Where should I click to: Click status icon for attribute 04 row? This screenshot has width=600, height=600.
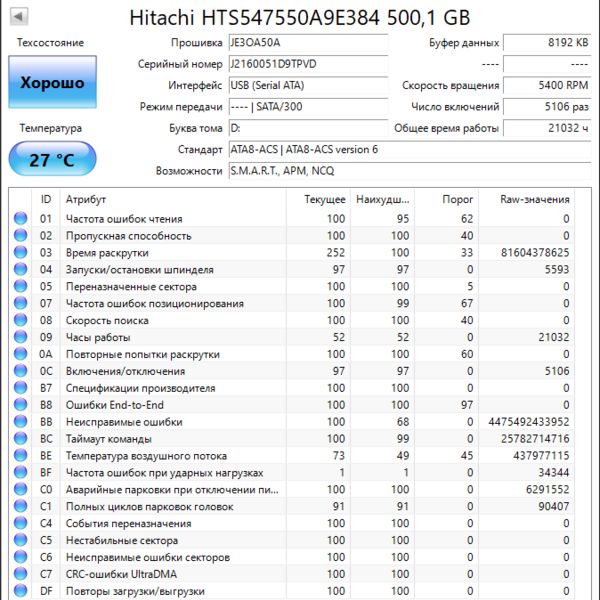(21, 269)
